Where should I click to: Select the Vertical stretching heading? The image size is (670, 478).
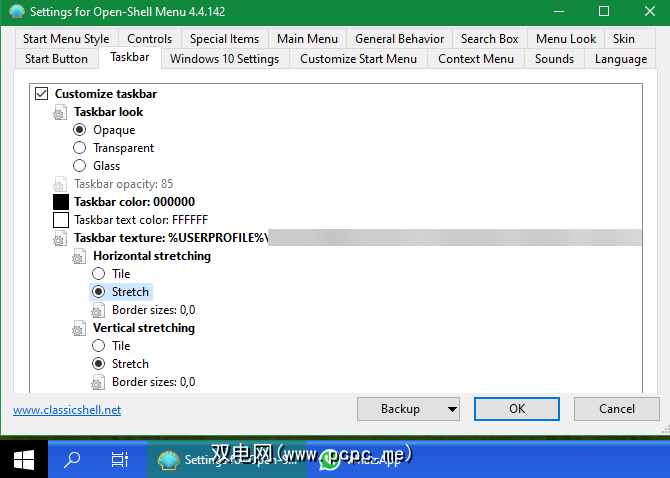click(144, 328)
